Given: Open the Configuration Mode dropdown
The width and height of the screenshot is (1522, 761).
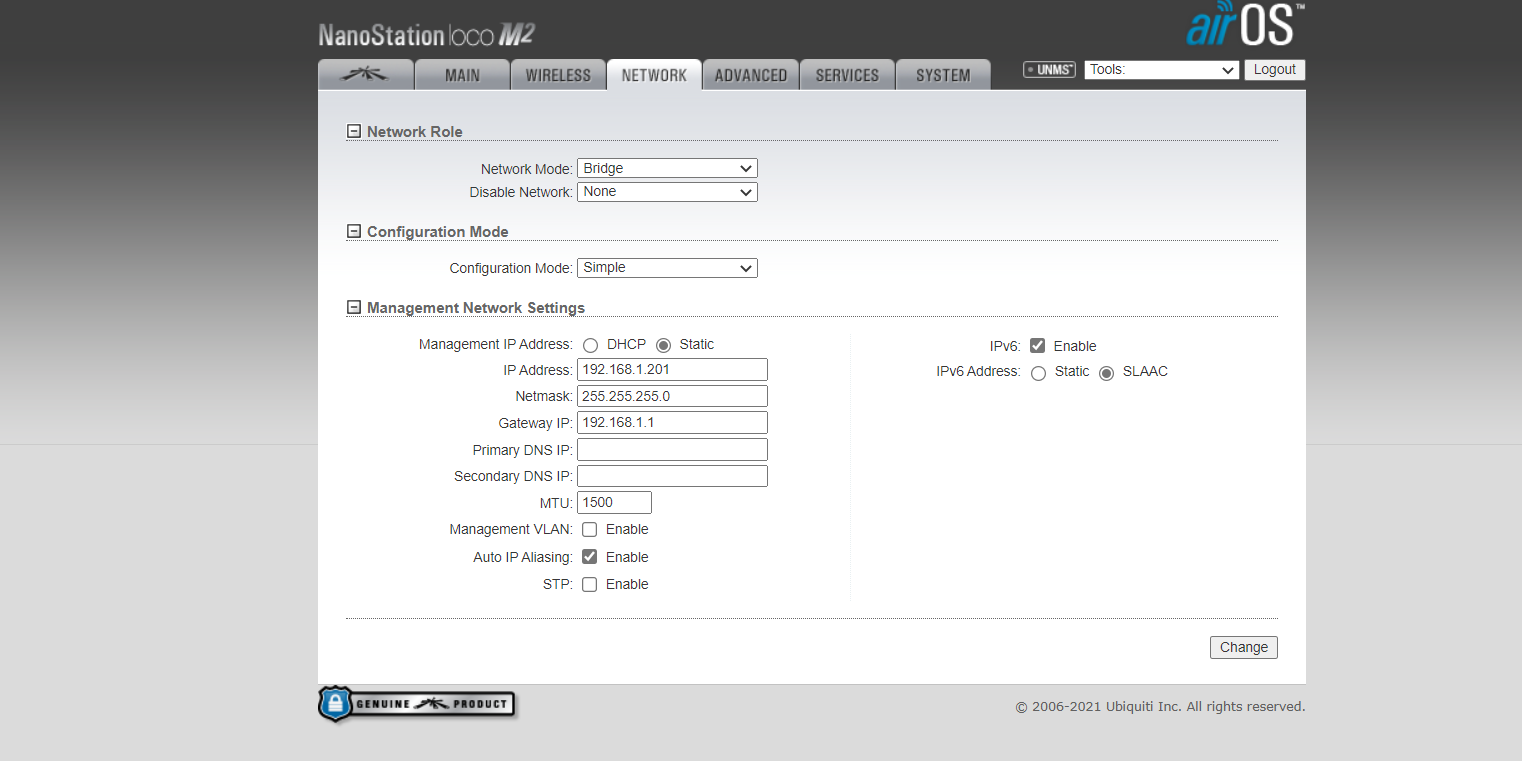Looking at the screenshot, I should pos(667,268).
